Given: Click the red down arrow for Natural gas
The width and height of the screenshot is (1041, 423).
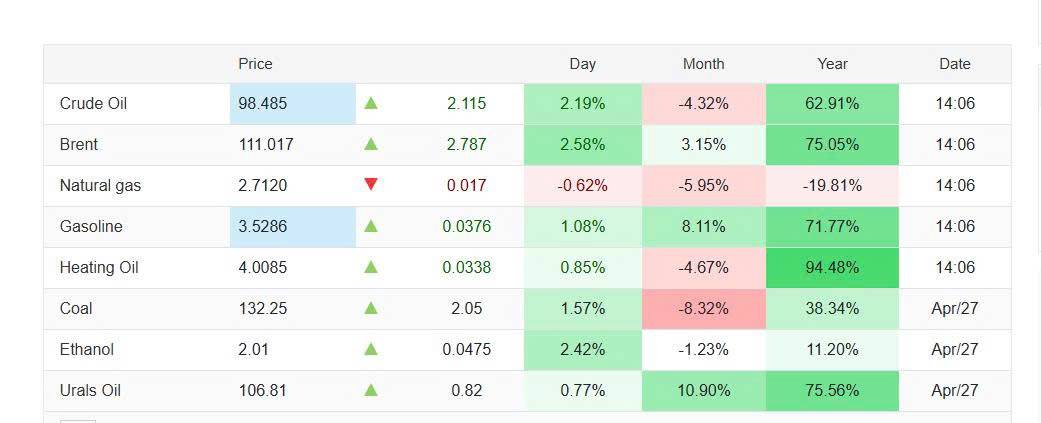Looking at the screenshot, I should click(x=371, y=185).
